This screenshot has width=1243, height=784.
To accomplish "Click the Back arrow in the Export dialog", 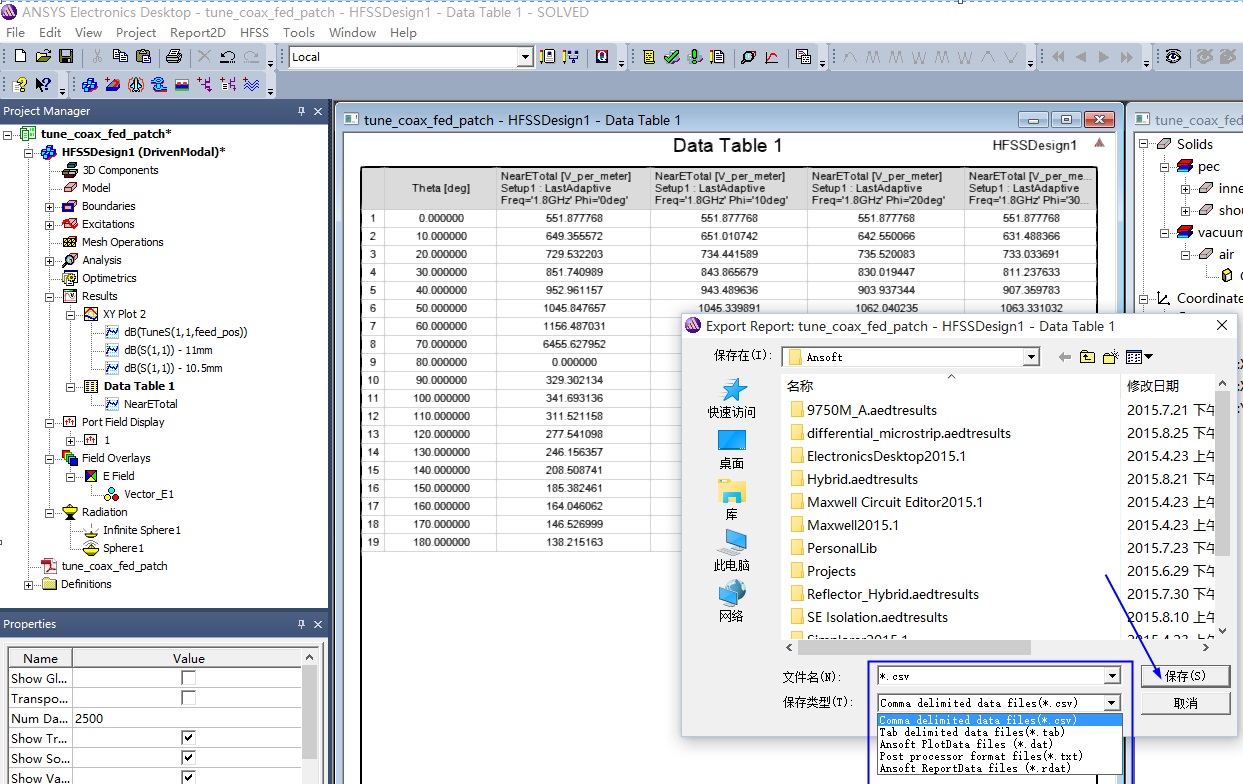I will 1064,357.
